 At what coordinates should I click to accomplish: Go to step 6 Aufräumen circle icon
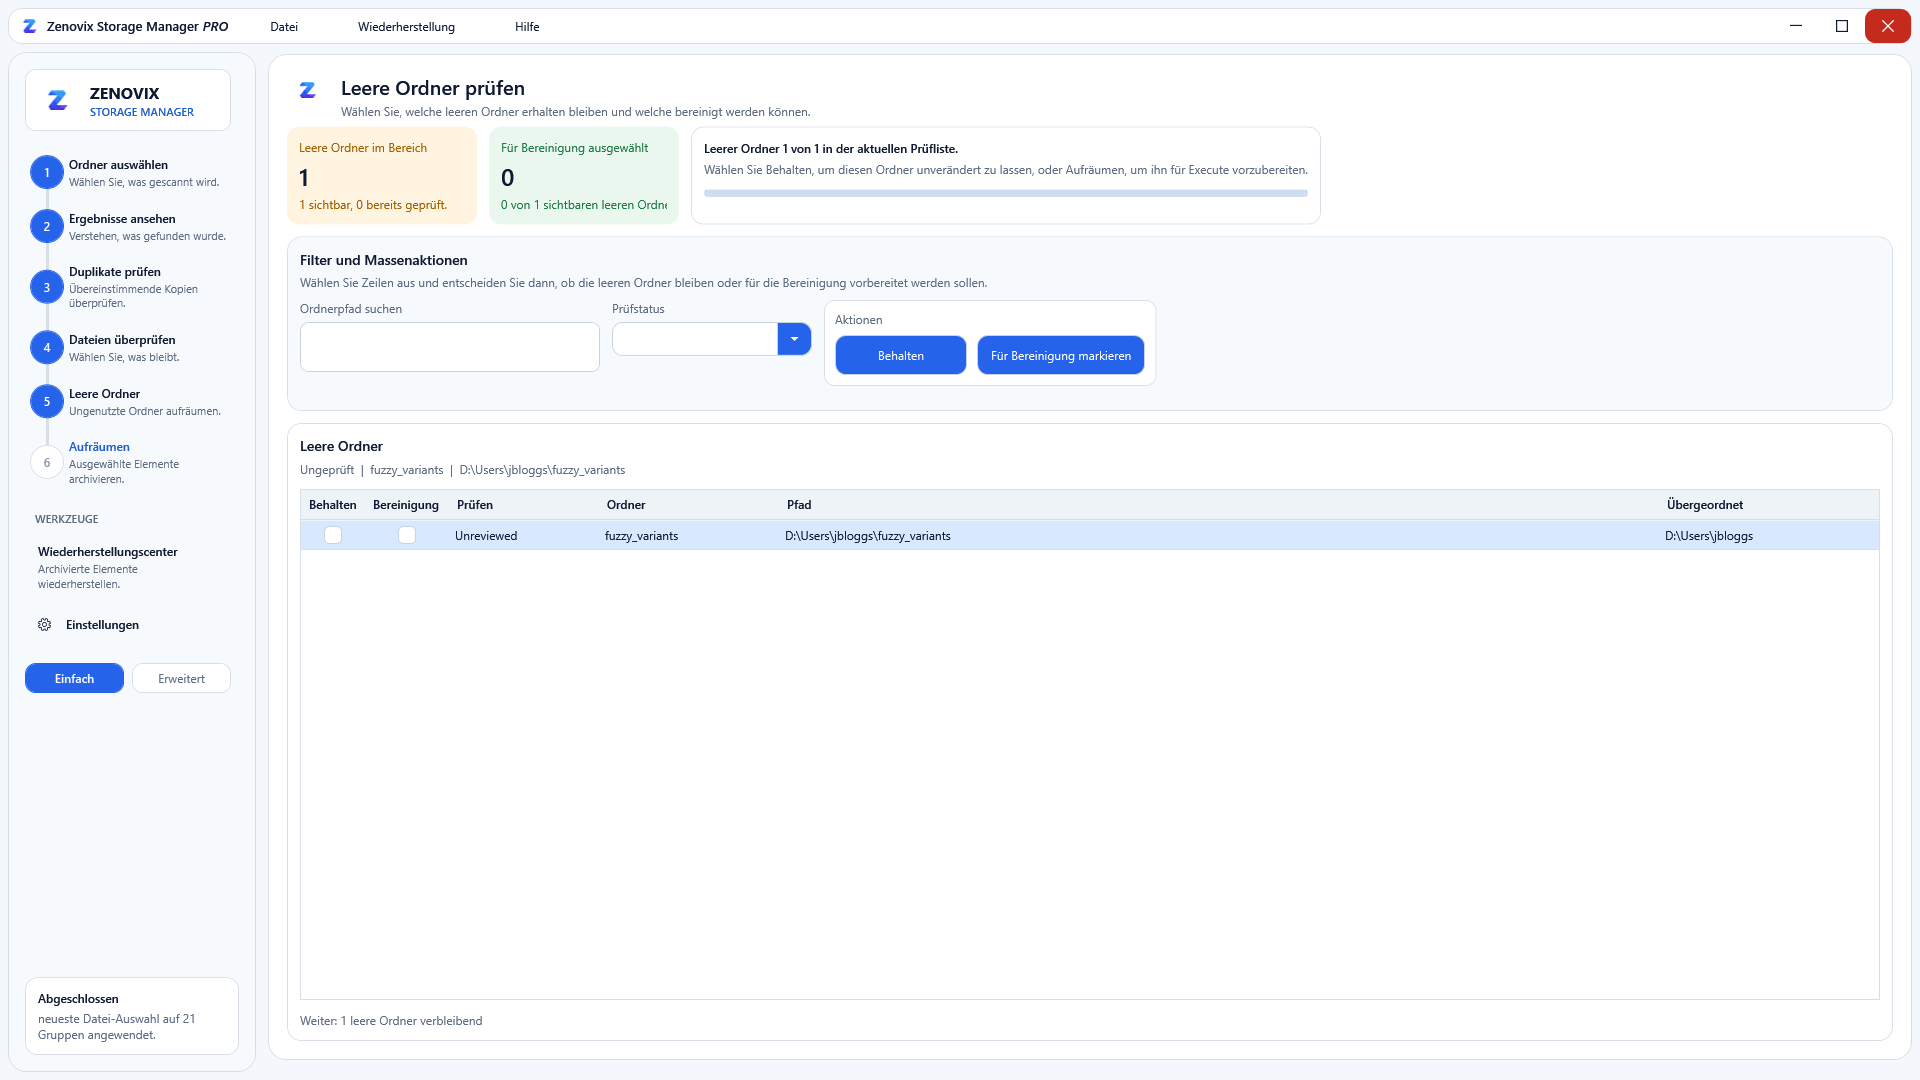[x=46, y=463]
